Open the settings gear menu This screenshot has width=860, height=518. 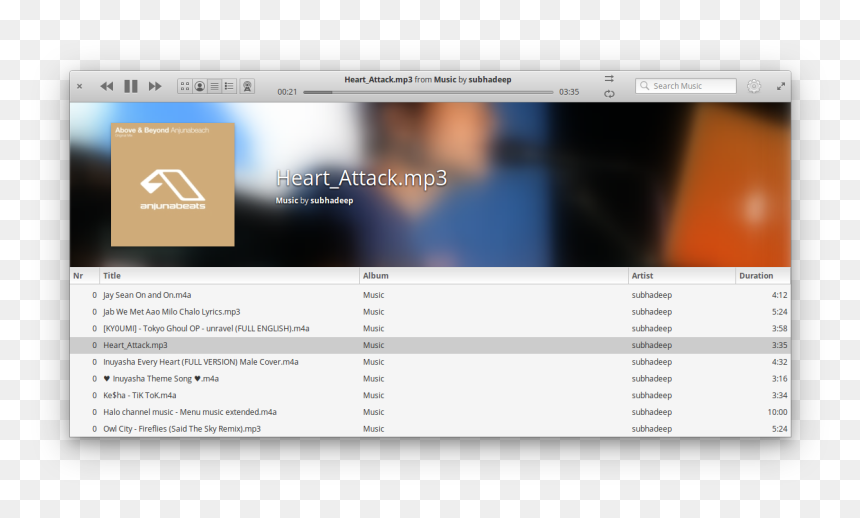[x=754, y=86]
